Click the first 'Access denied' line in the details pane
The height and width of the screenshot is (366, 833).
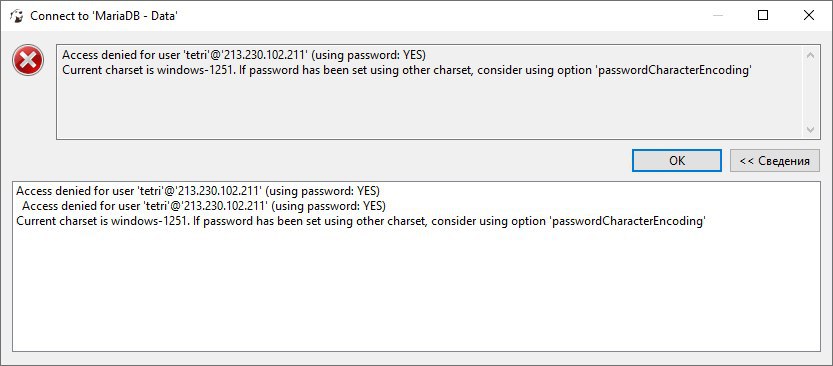pyautogui.click(x=198, y=191)
